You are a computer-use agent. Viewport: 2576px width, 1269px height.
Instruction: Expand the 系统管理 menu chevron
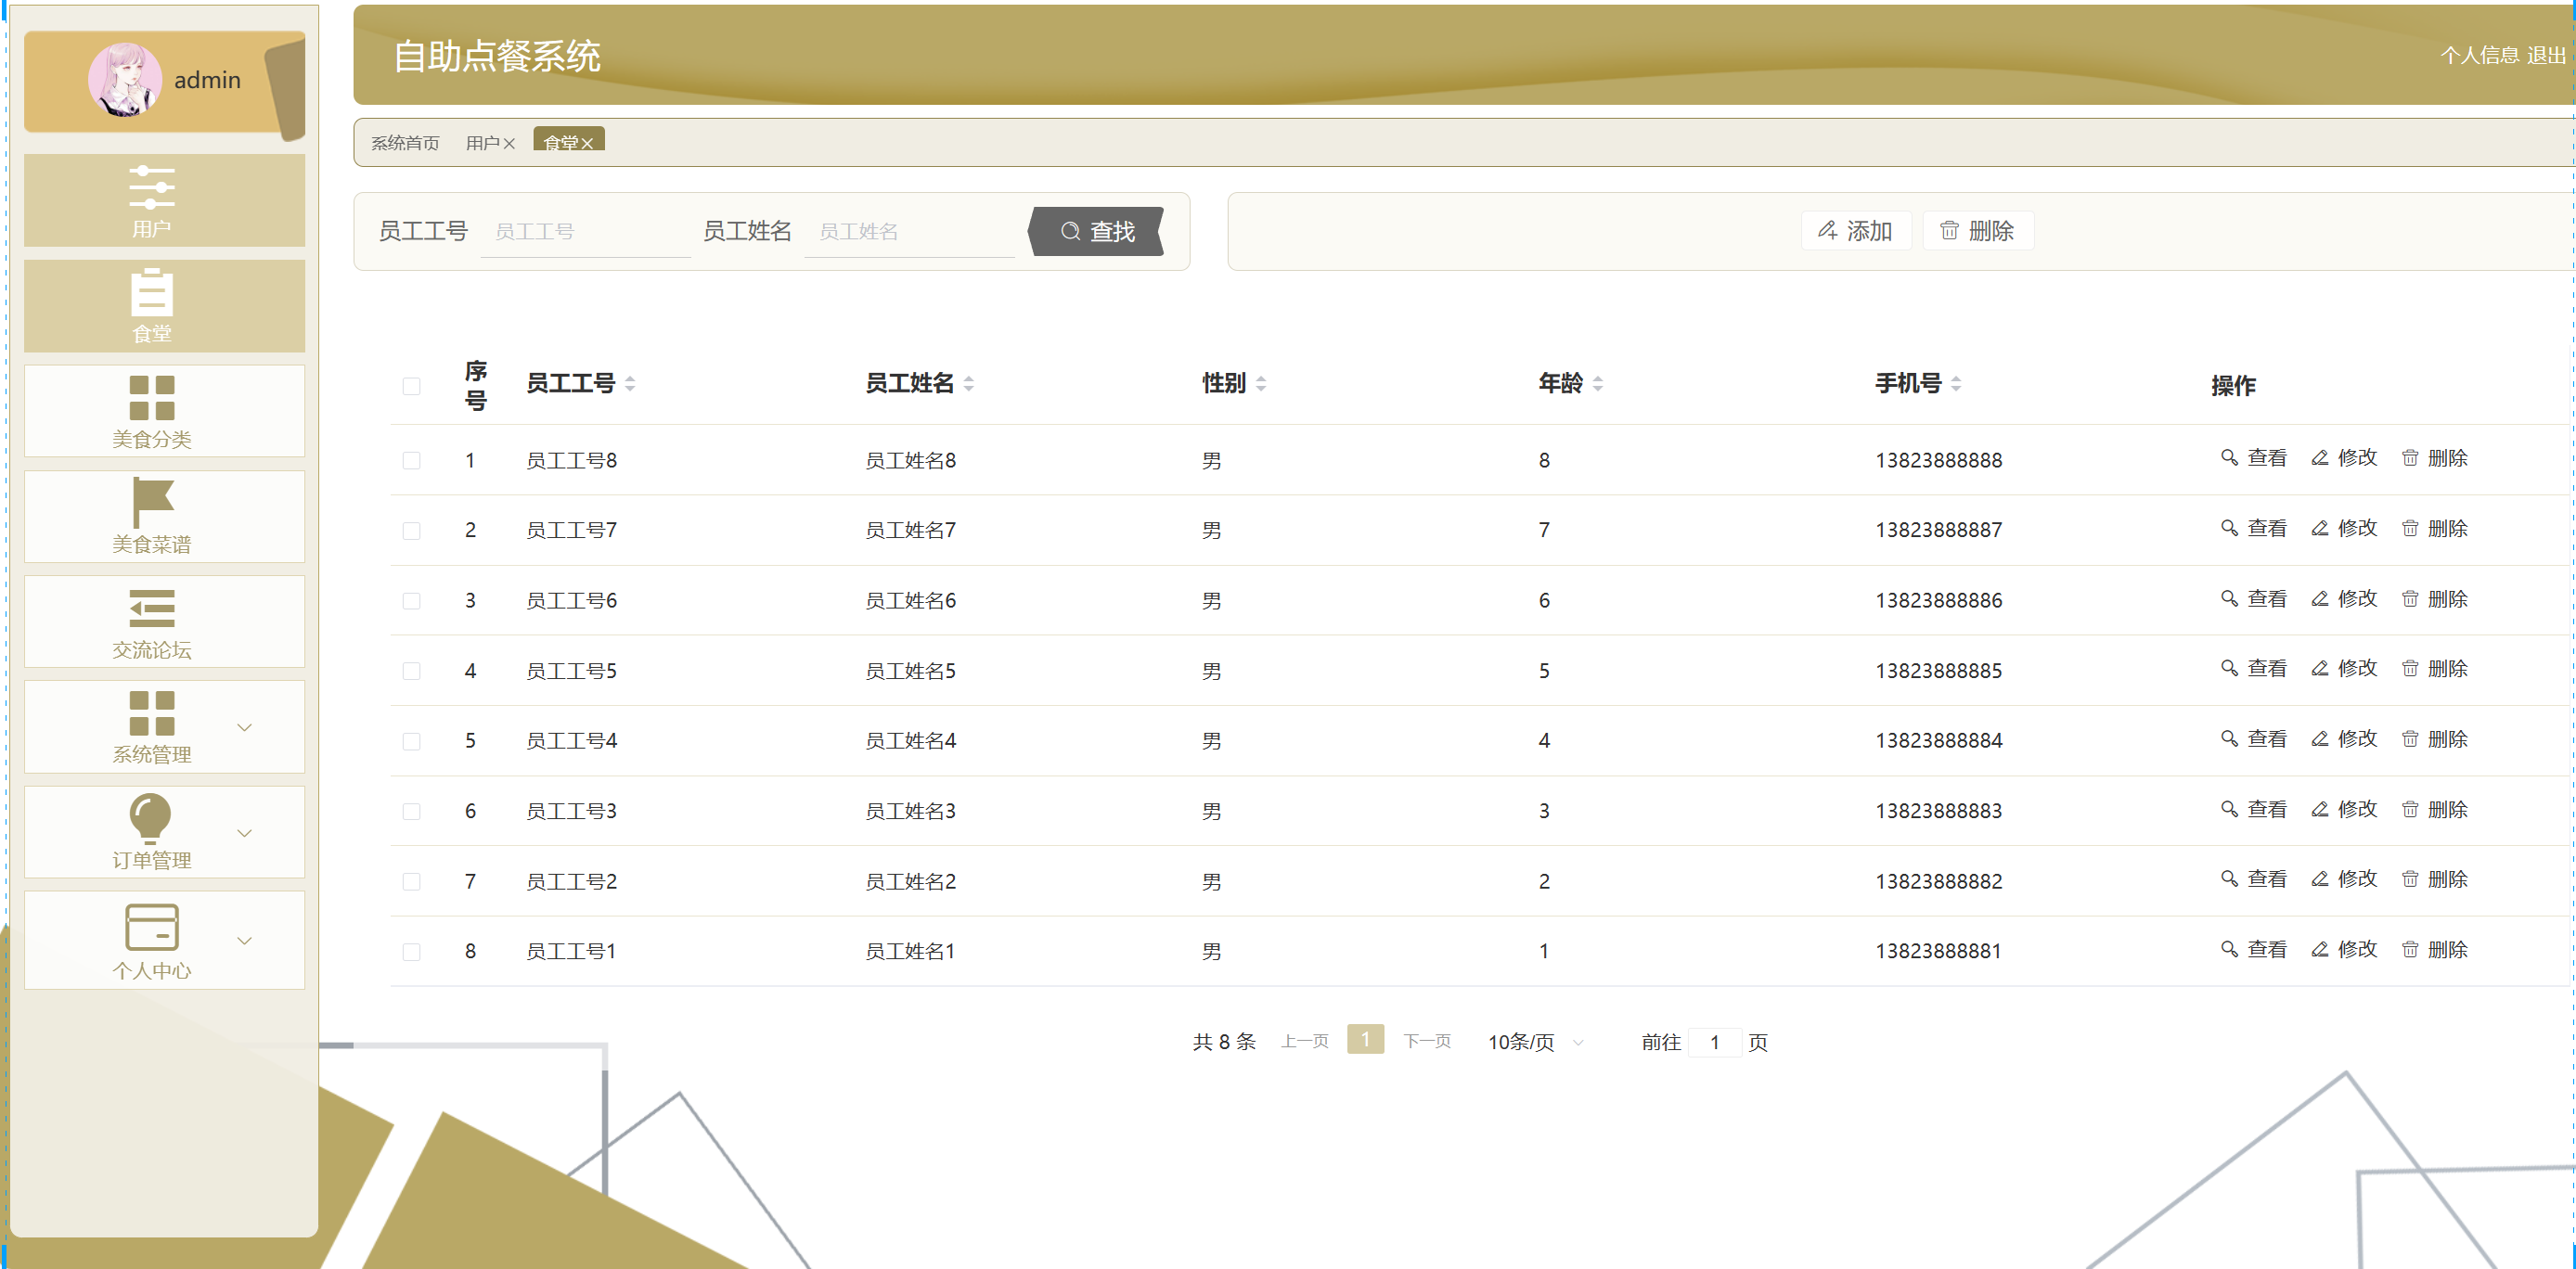pyautogui.click(x=244, y=727)
